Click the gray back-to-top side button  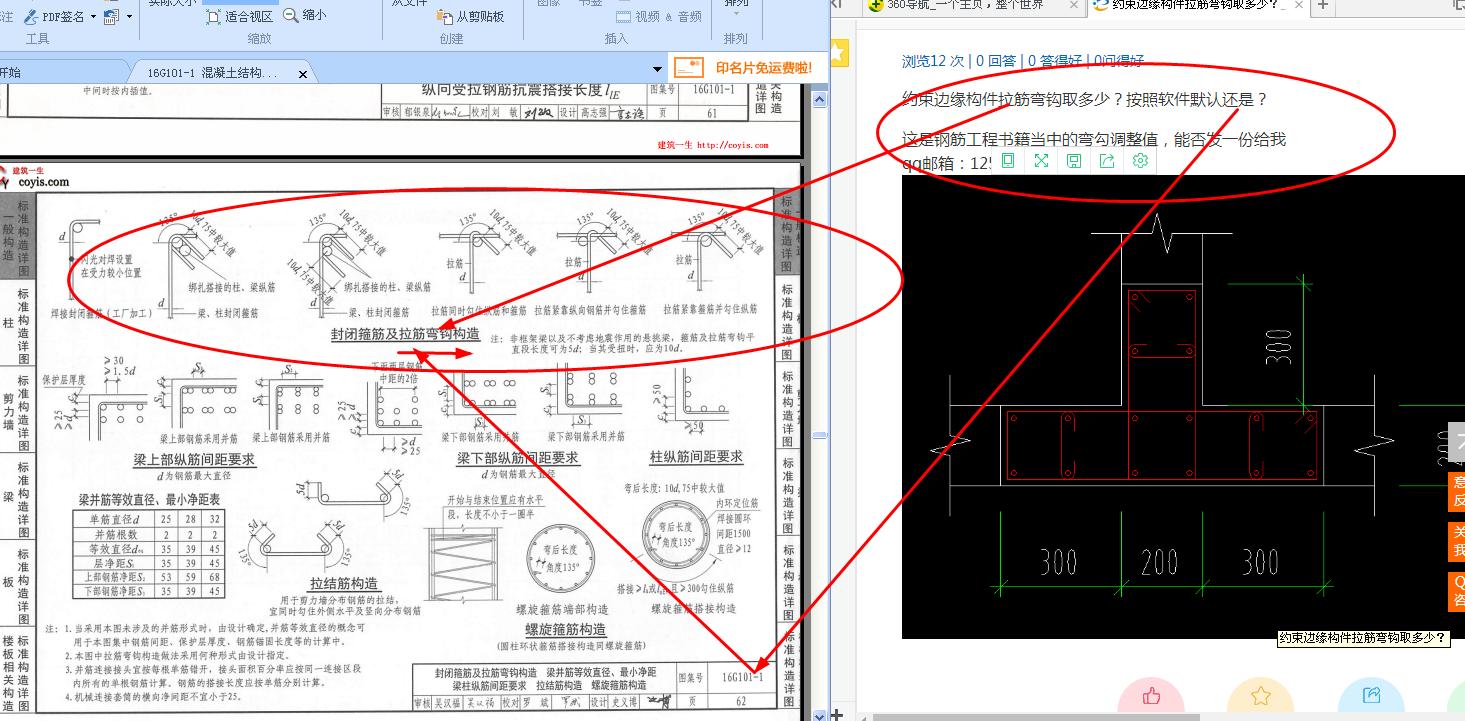(1456, 442)
